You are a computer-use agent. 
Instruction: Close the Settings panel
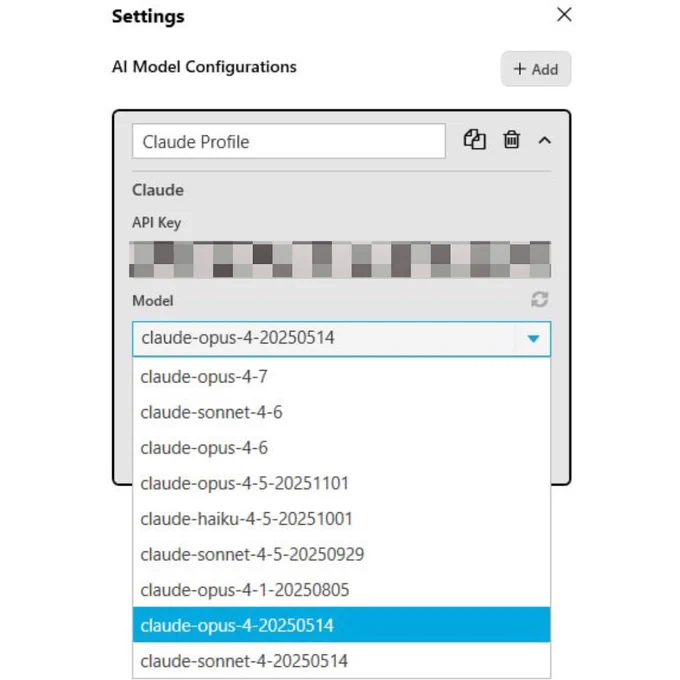click(564, 14)
